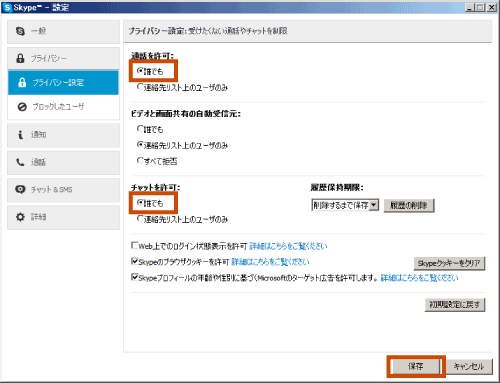Click the info icon beside 通知
Screen dimensions: 500x383
20,135
